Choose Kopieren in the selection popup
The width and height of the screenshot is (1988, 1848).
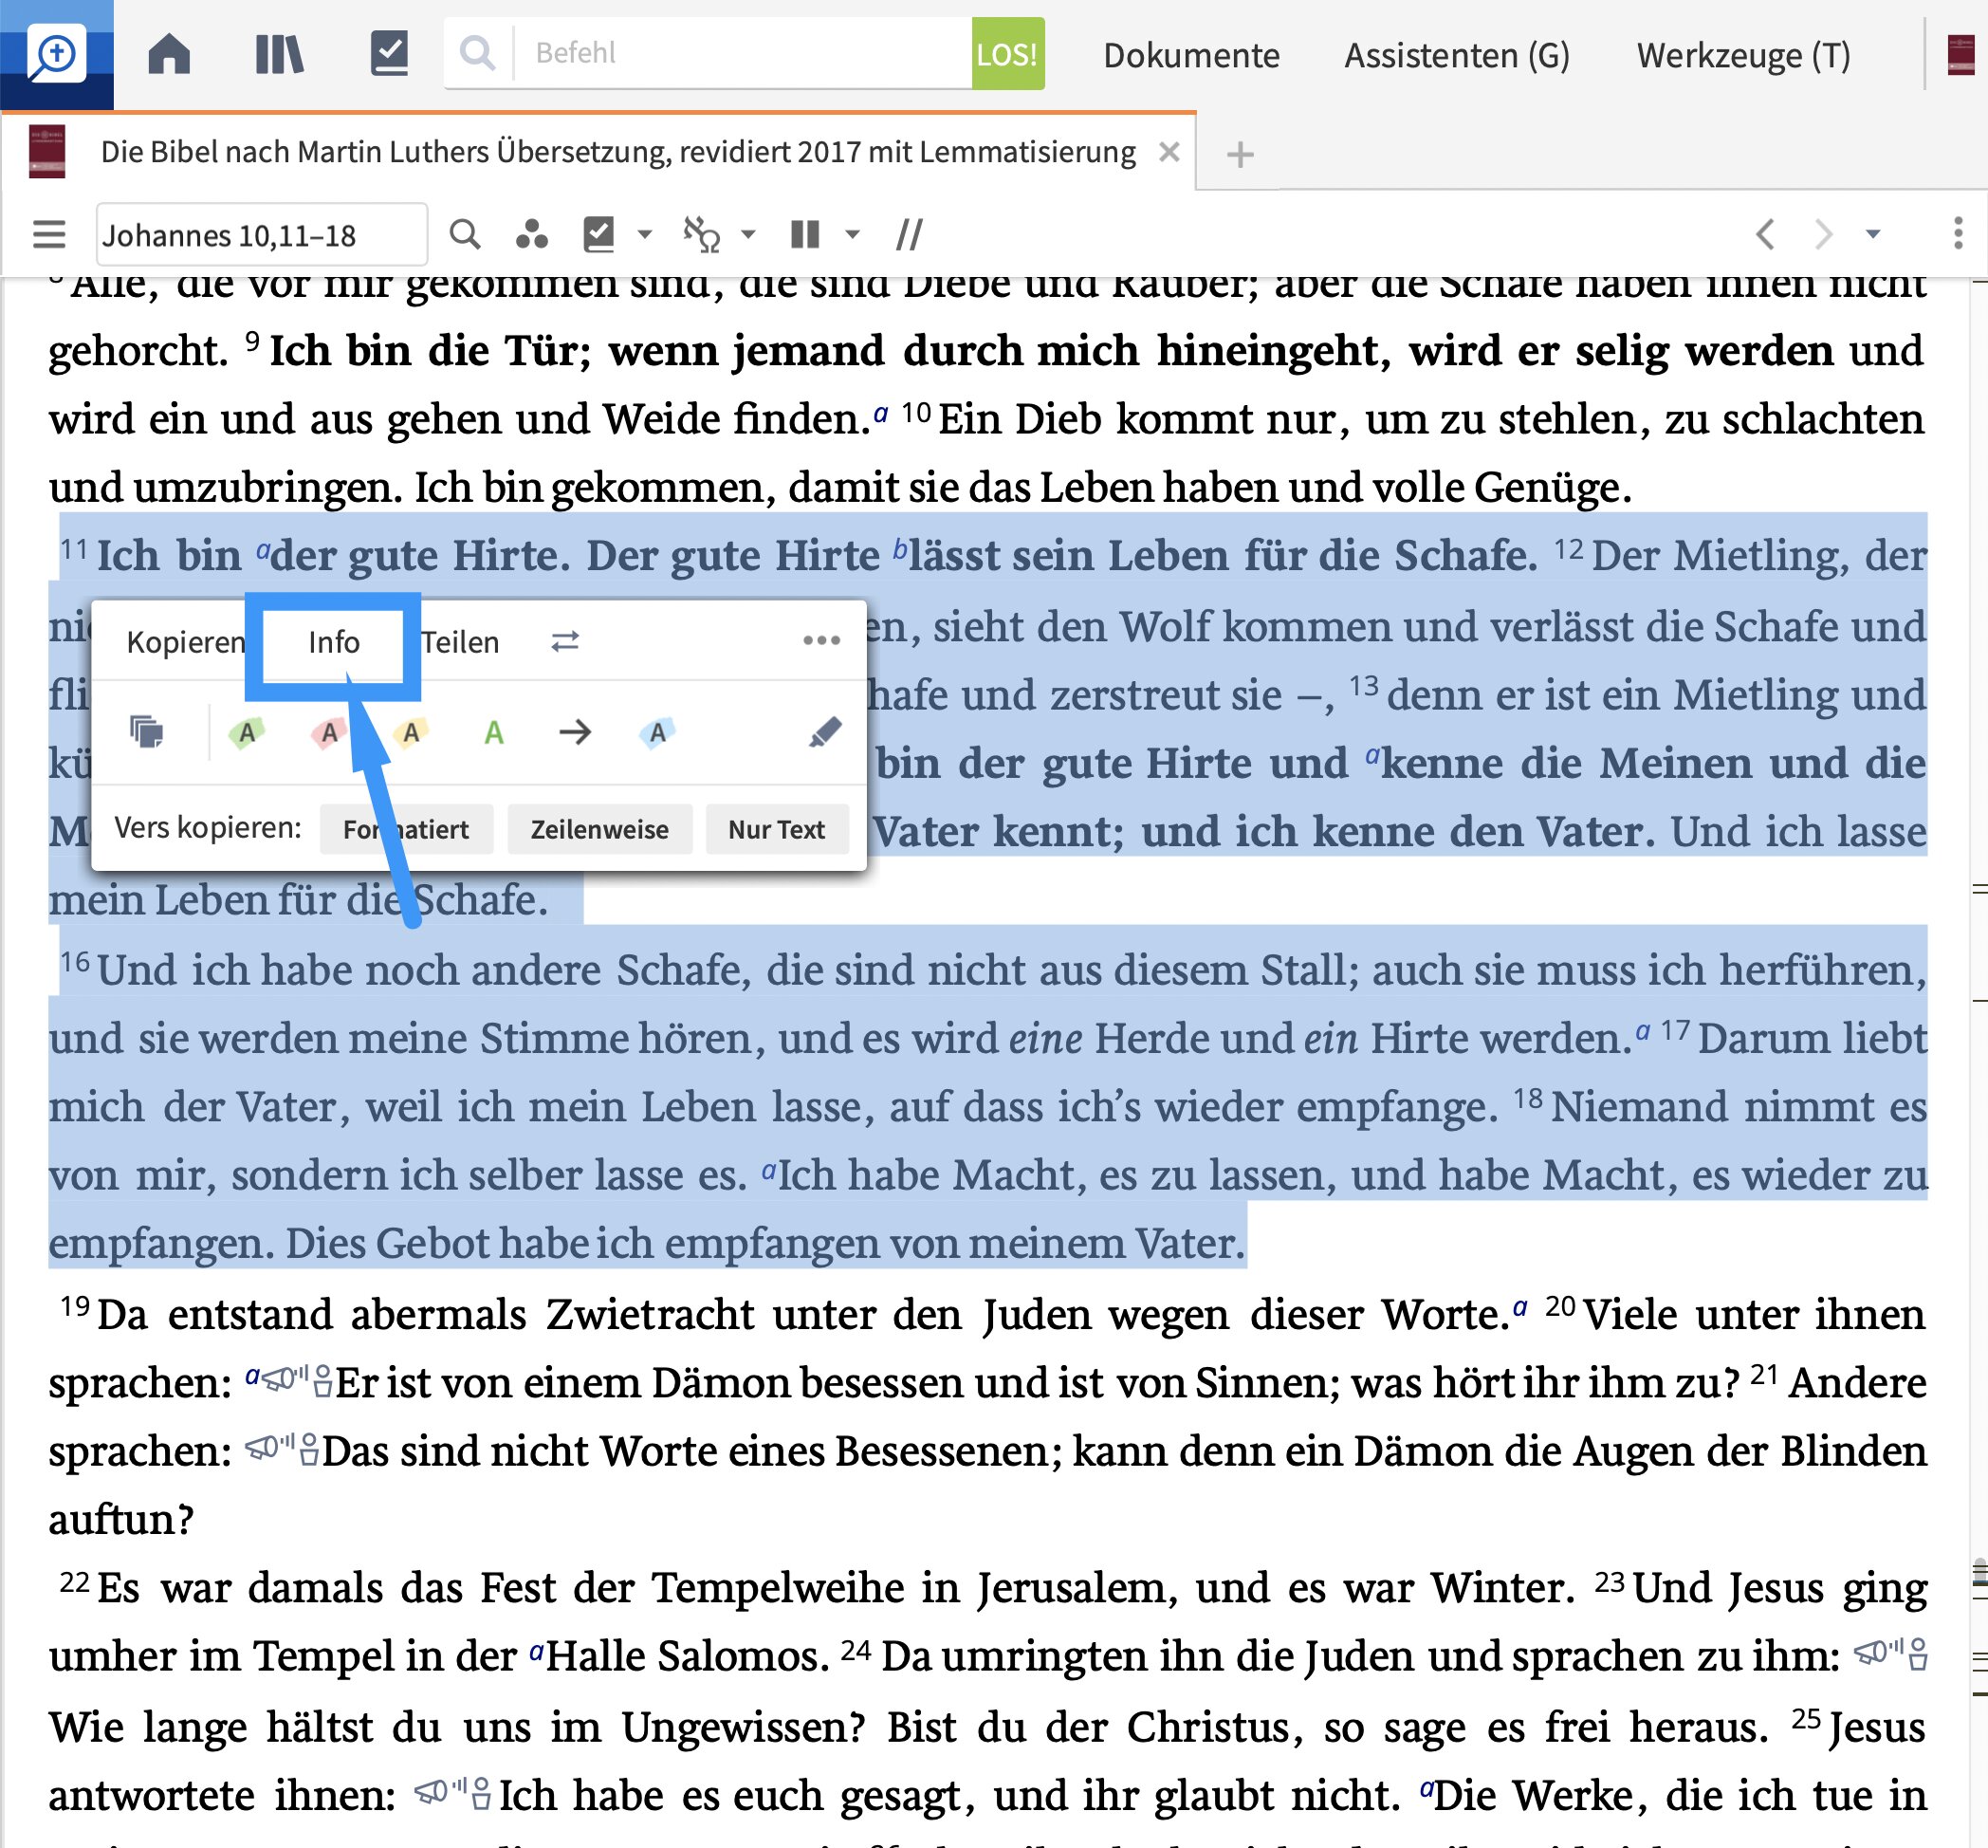pyautogui.click(x=186, y=642)
